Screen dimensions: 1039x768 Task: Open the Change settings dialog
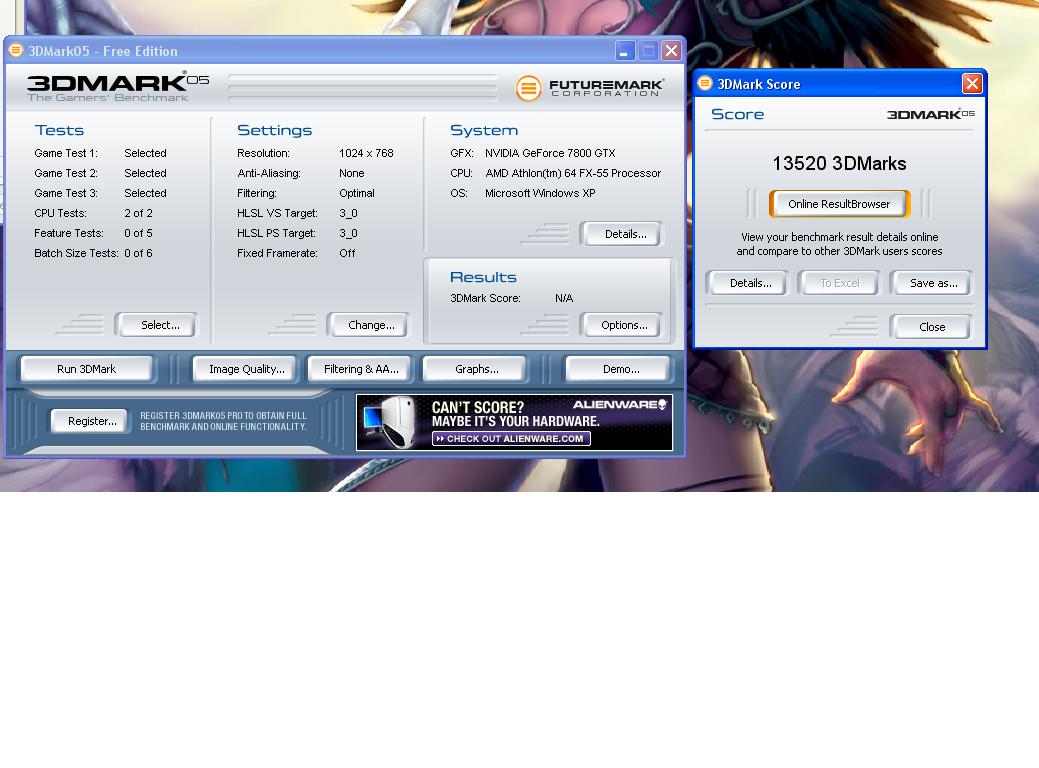(x=368, y=325)
